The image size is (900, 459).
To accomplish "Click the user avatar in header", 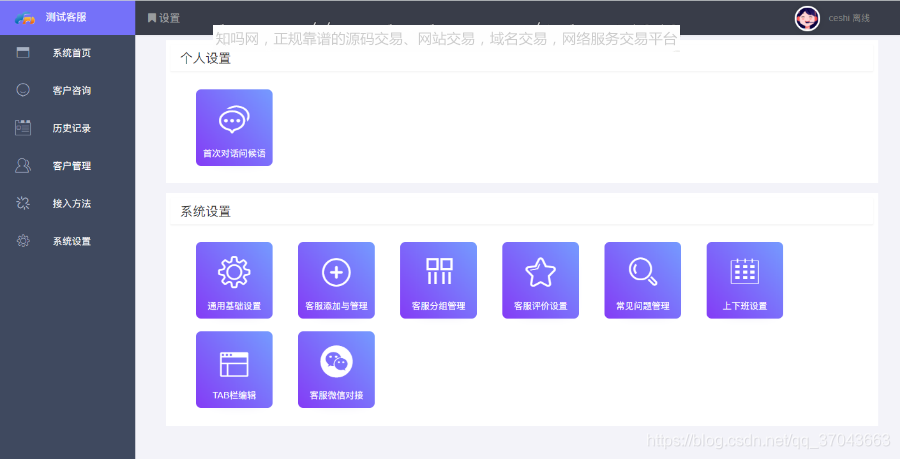I will [x=807, y=18].
